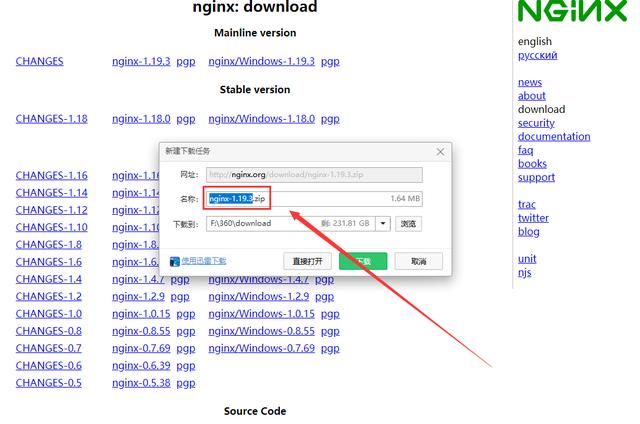Open nginx/Windows-1.19.3 download link
The image size is (640, 424).
(262, 61)
